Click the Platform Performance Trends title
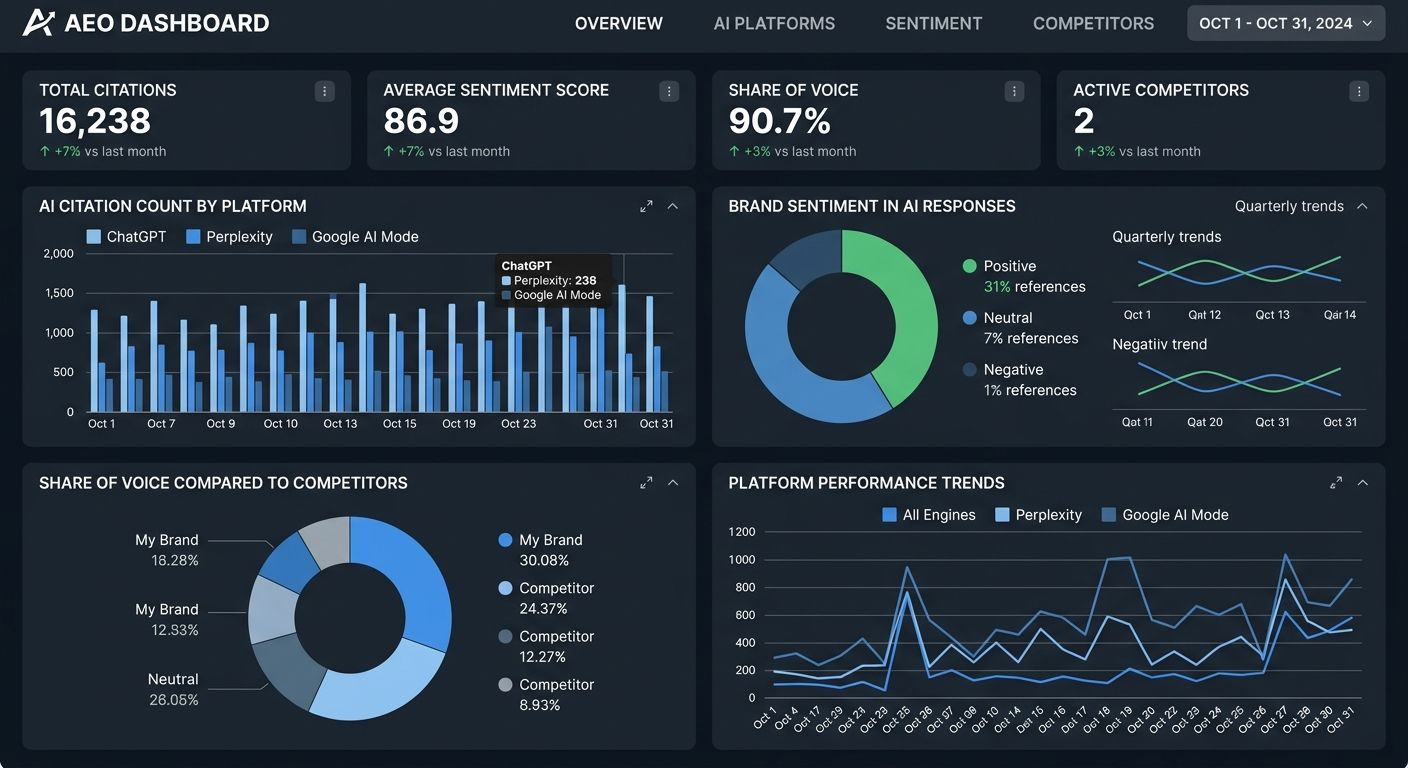Screen dimensions: 1408x768 click(x=866, y=483)
